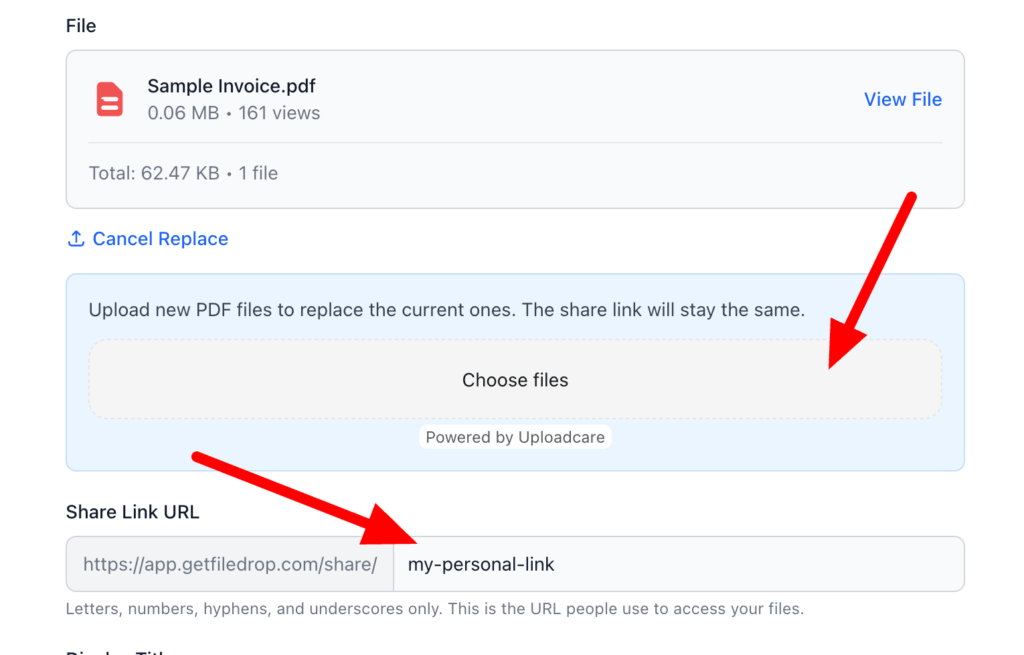
Task: Click the getfiledrop.com URL prefix box
Action: point(229,564)
